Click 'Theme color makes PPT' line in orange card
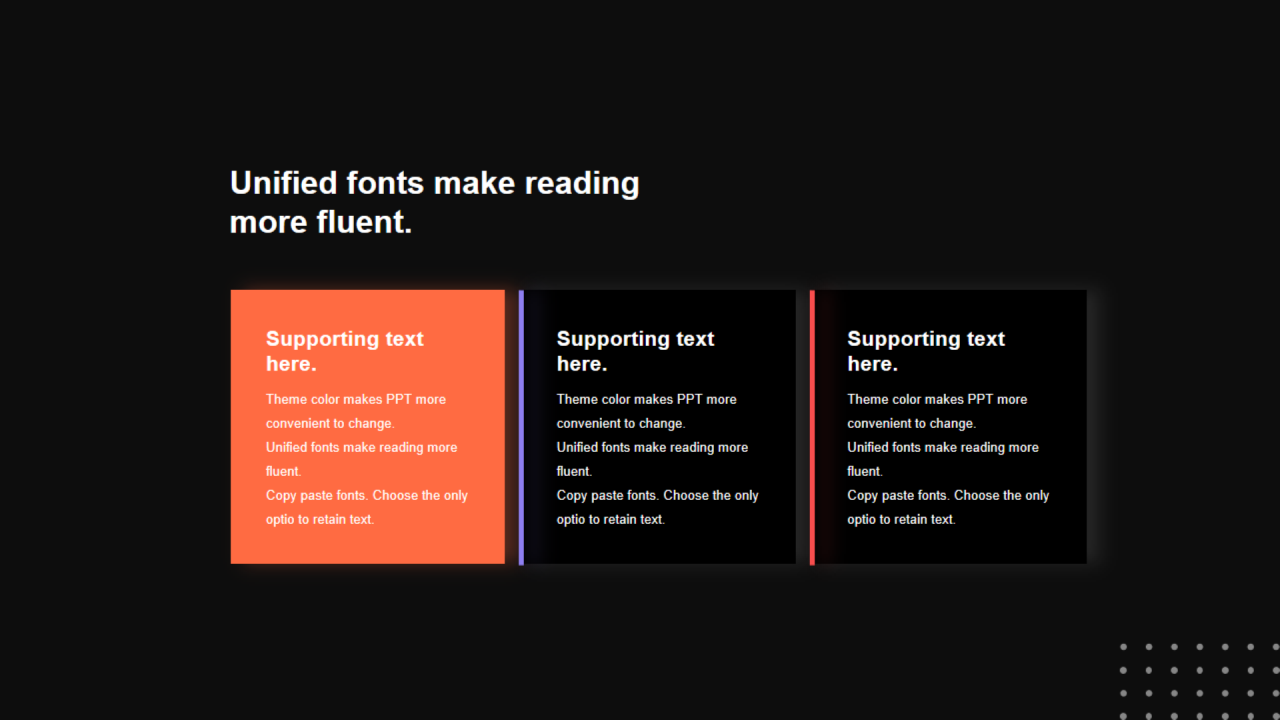This screenshot has height=720, width=1280. click(x=355, y=399)
